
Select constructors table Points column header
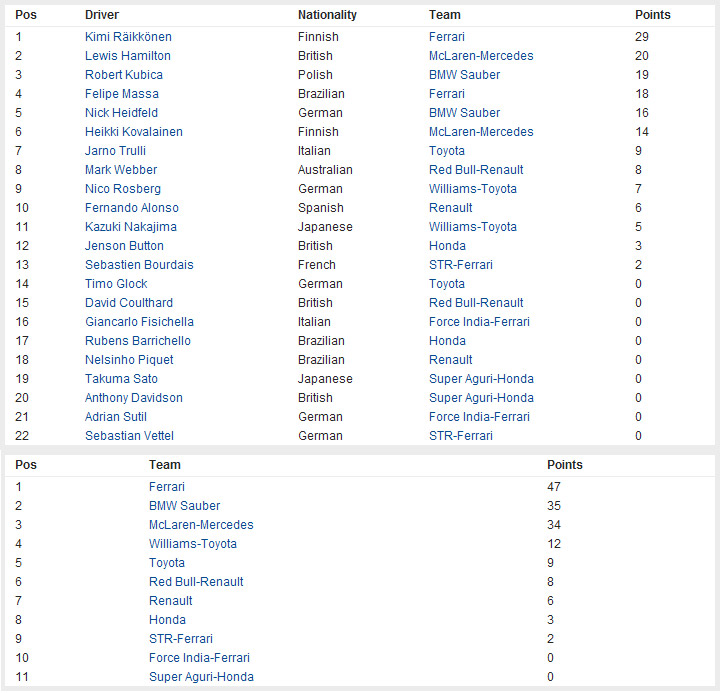point(564,465)
